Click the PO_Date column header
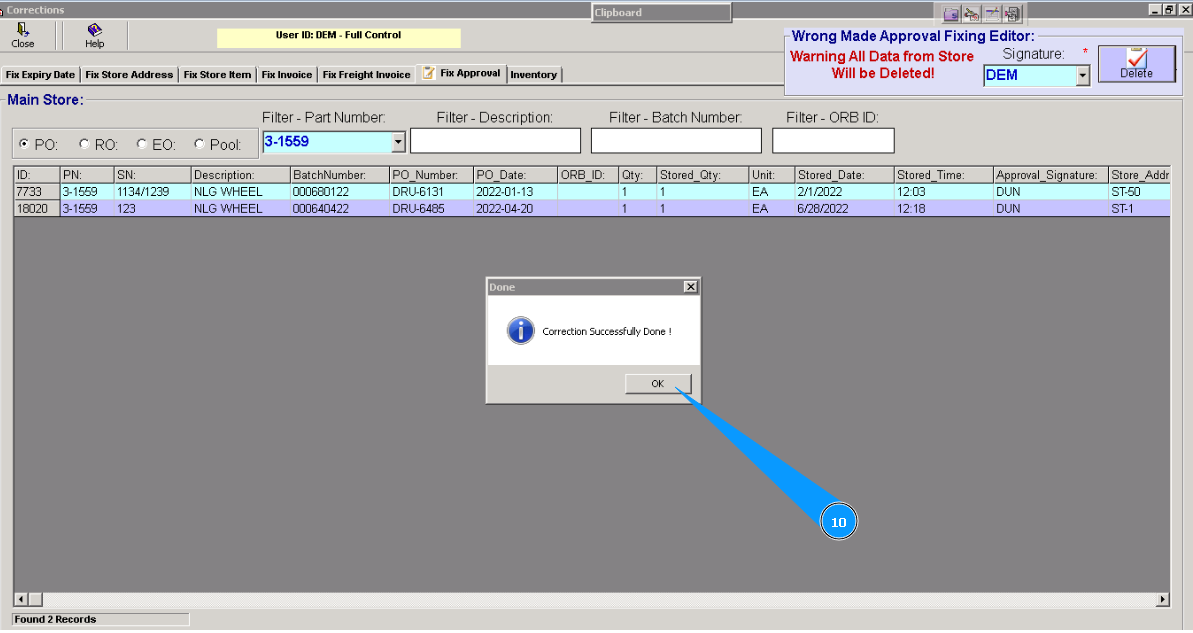Screen dimensions: 1193x633 point(515,175)
